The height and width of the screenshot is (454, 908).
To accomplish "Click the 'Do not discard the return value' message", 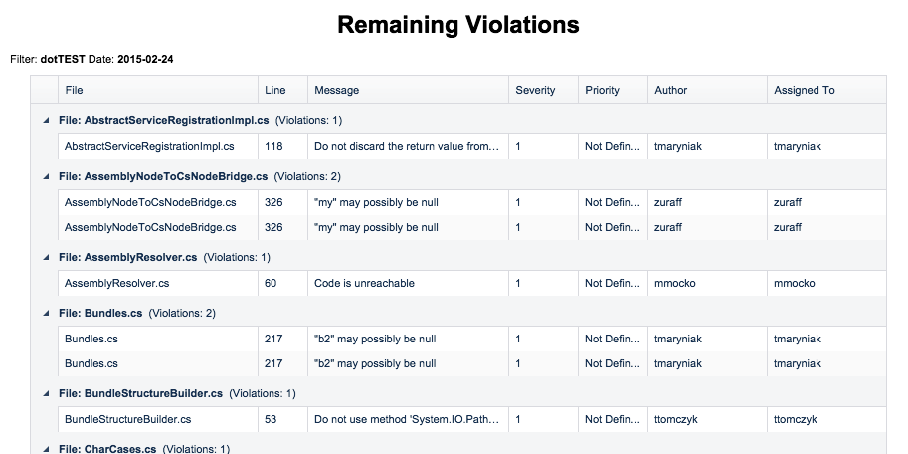I will click(x=407, y=147).
